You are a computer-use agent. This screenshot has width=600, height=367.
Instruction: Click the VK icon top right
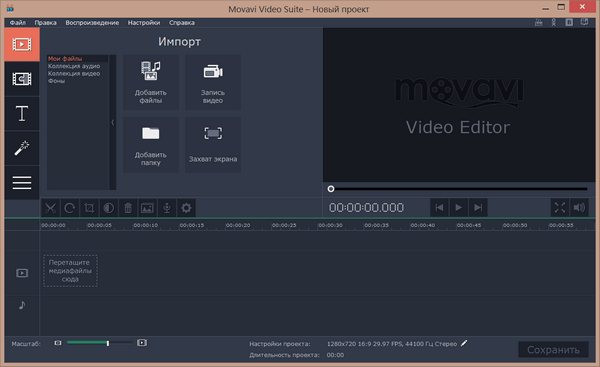(x=569, y=23)
